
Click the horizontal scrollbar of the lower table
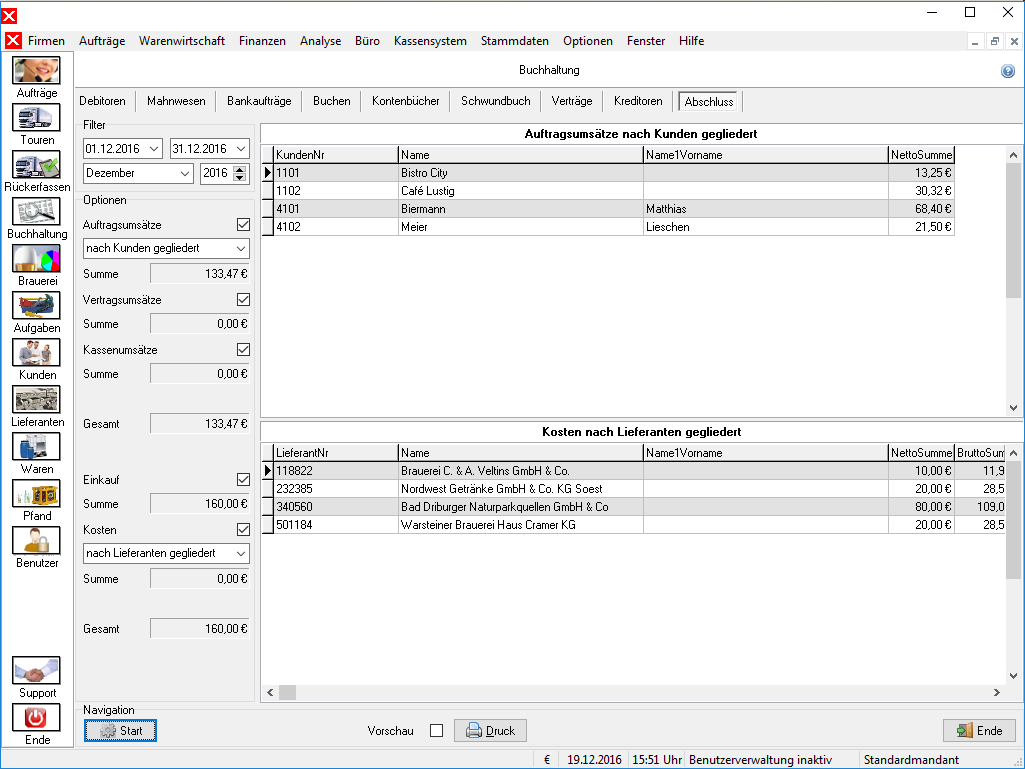pyautogui.click(x=632, y=692)
